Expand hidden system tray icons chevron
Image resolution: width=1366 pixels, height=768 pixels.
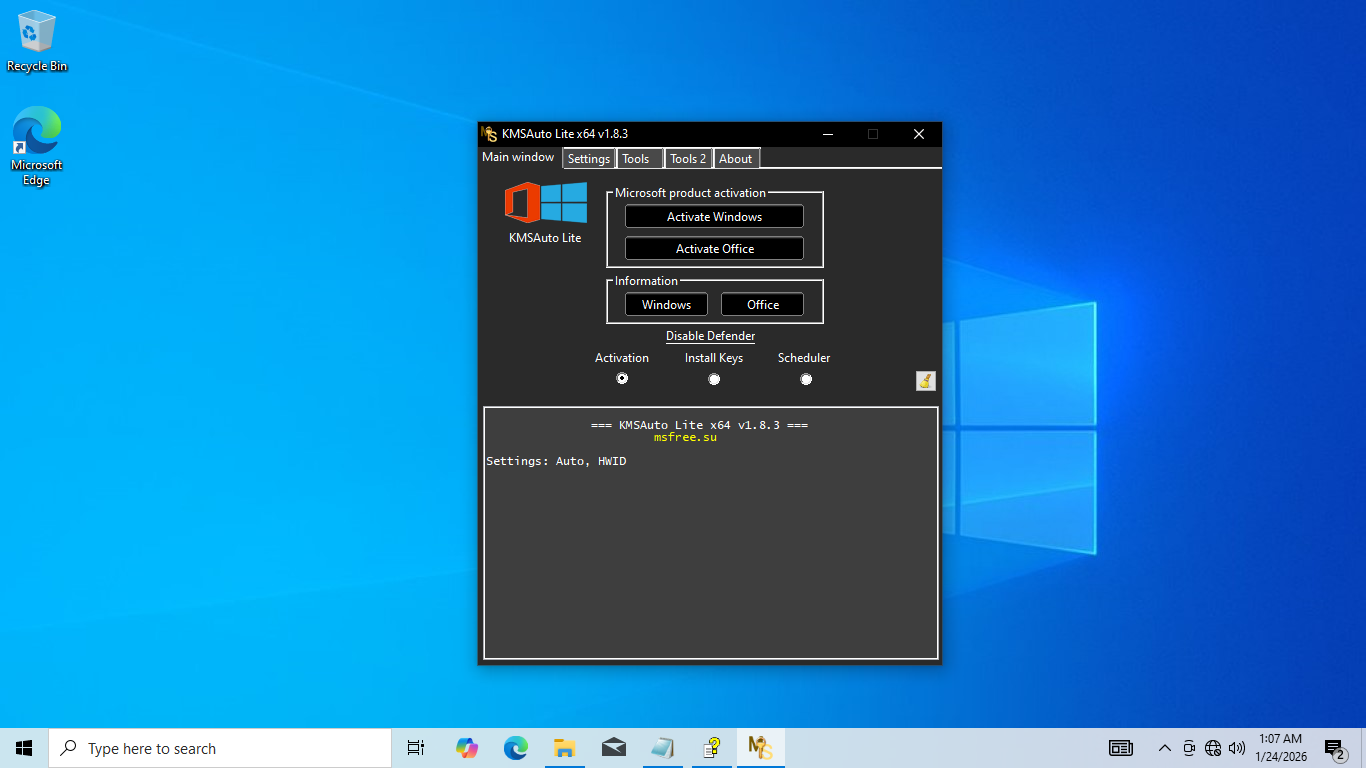coord(1164,748)
